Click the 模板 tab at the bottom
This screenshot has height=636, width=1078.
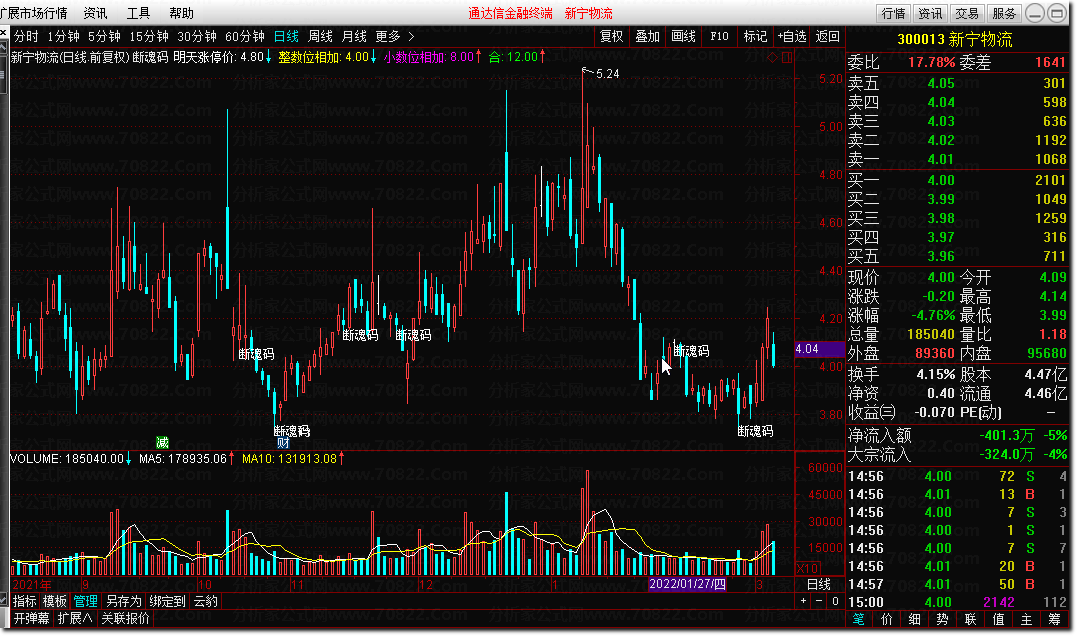(55, 601)
